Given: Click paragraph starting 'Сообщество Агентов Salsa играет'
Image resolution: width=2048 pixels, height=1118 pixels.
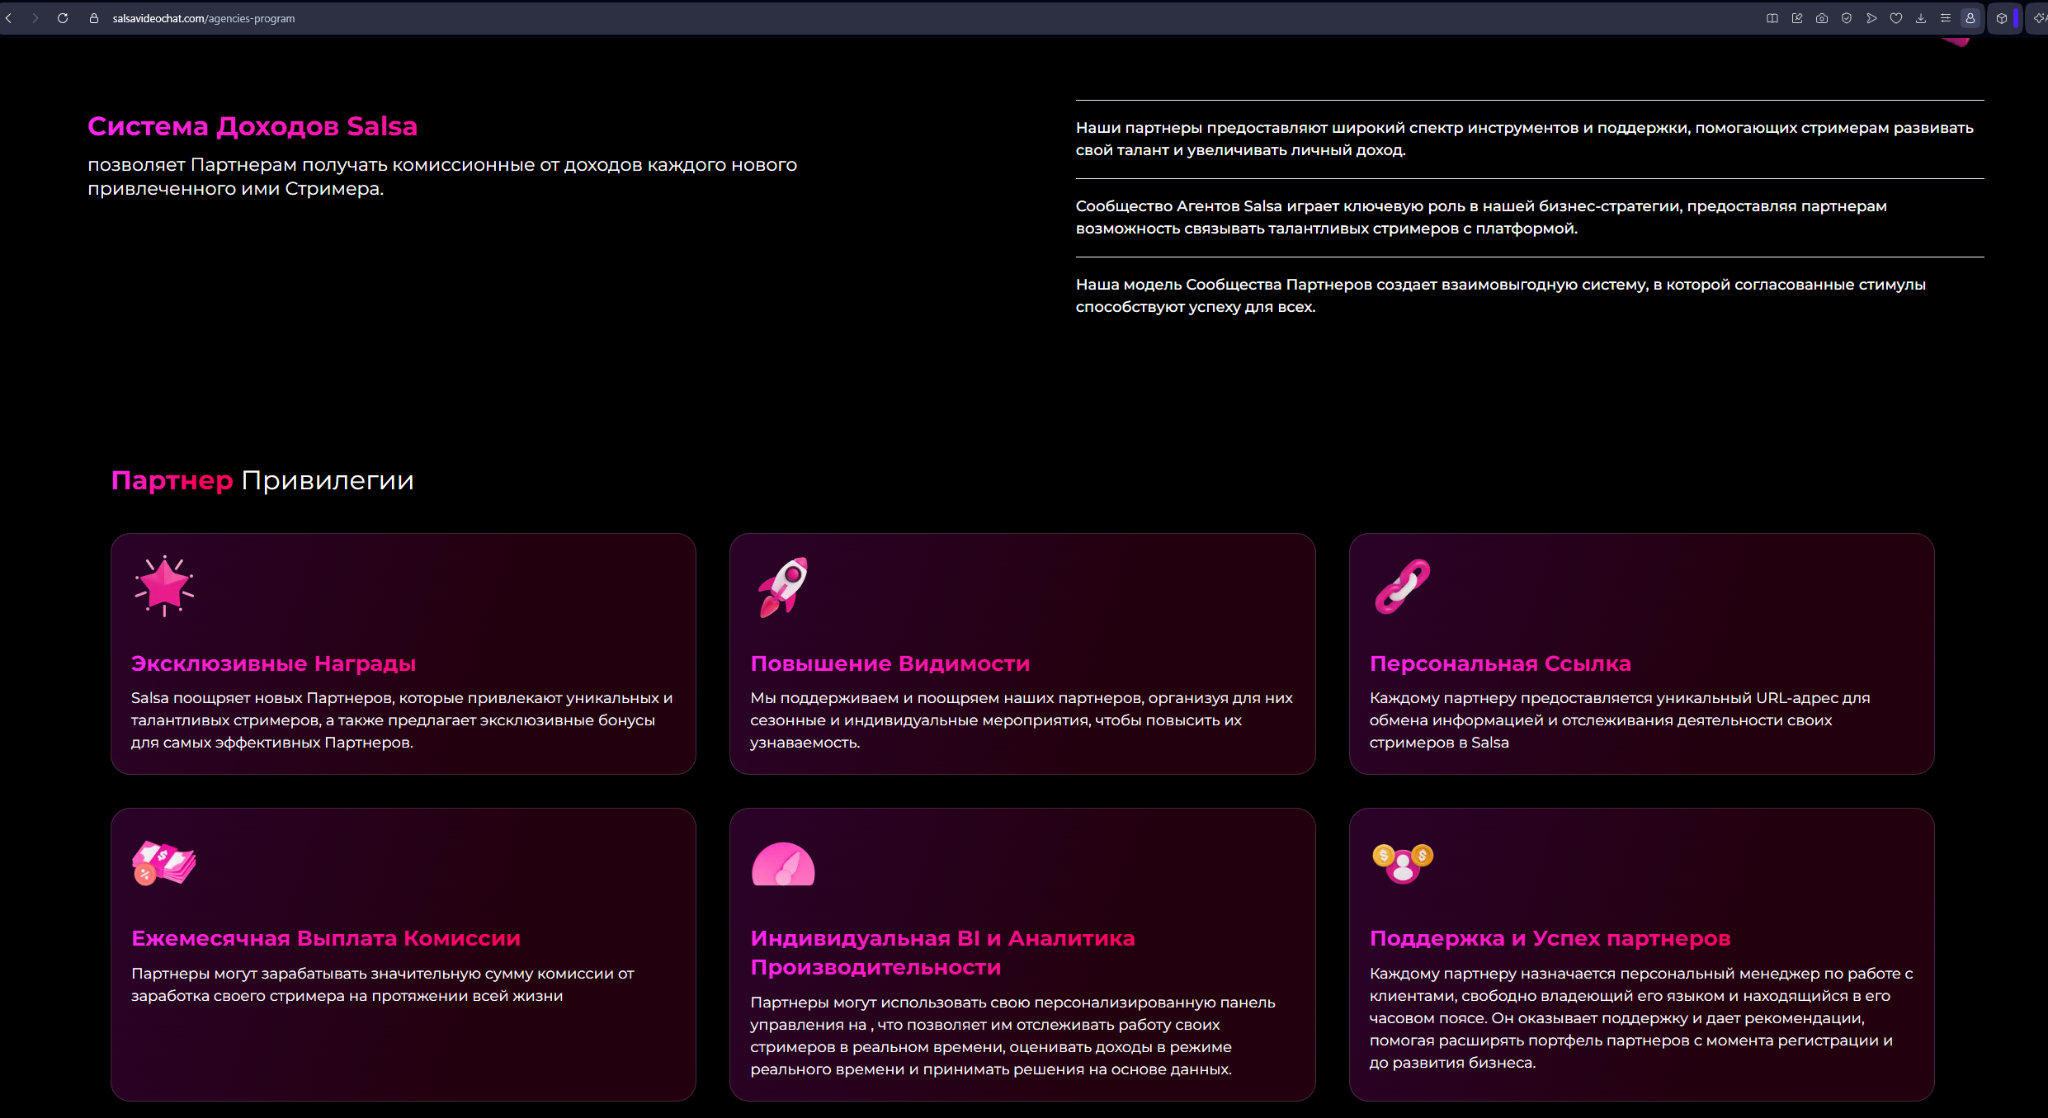Looking at the screenshot, I should point(1481,217).
